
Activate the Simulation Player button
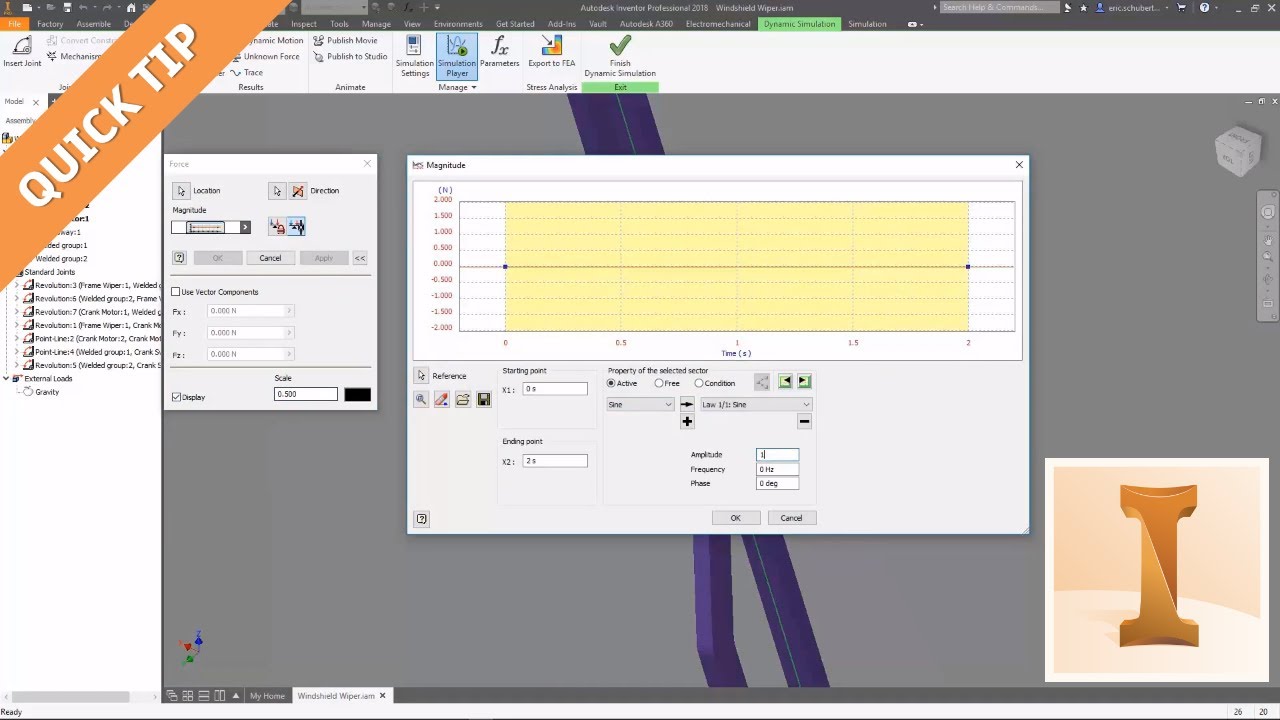click(x=457, y=56)
